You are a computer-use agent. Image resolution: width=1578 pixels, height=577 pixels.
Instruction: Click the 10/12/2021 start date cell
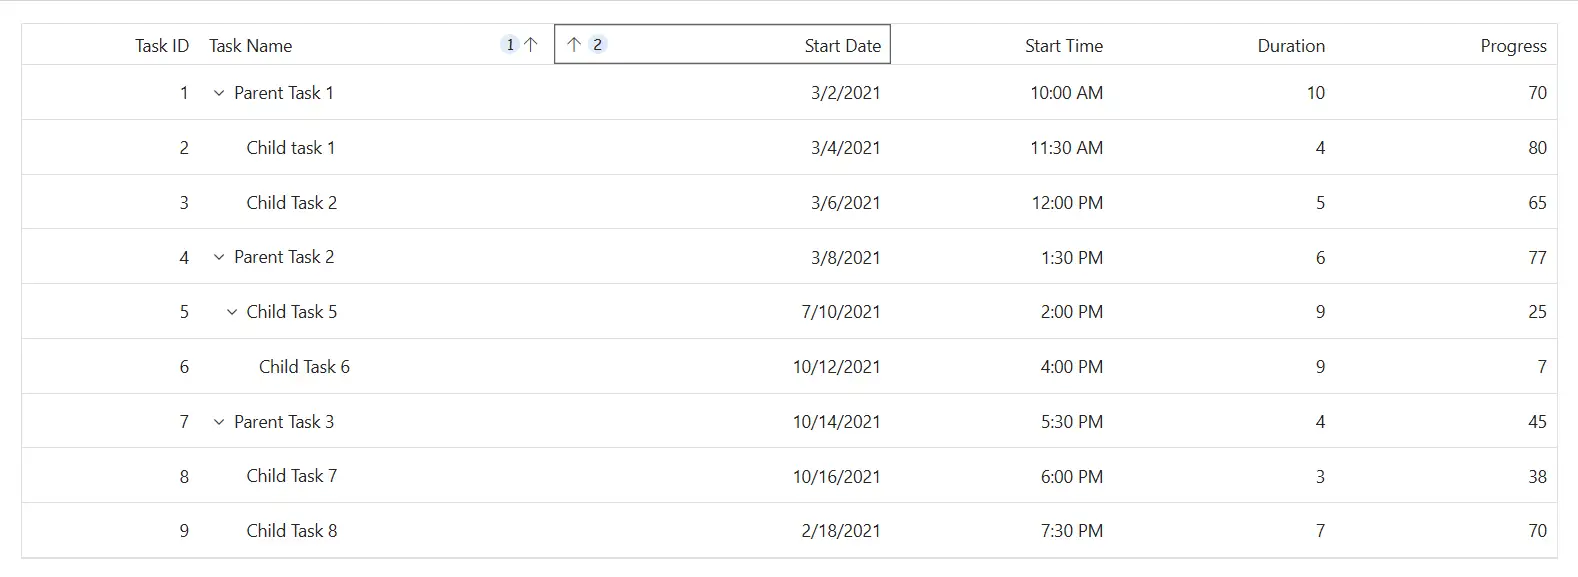click(723, 367)
